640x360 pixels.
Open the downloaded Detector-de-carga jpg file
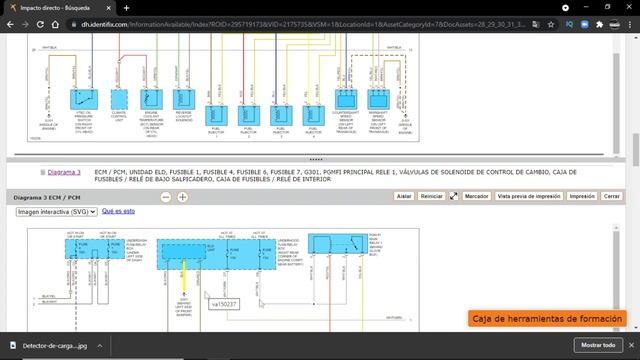tap(55, 346)
